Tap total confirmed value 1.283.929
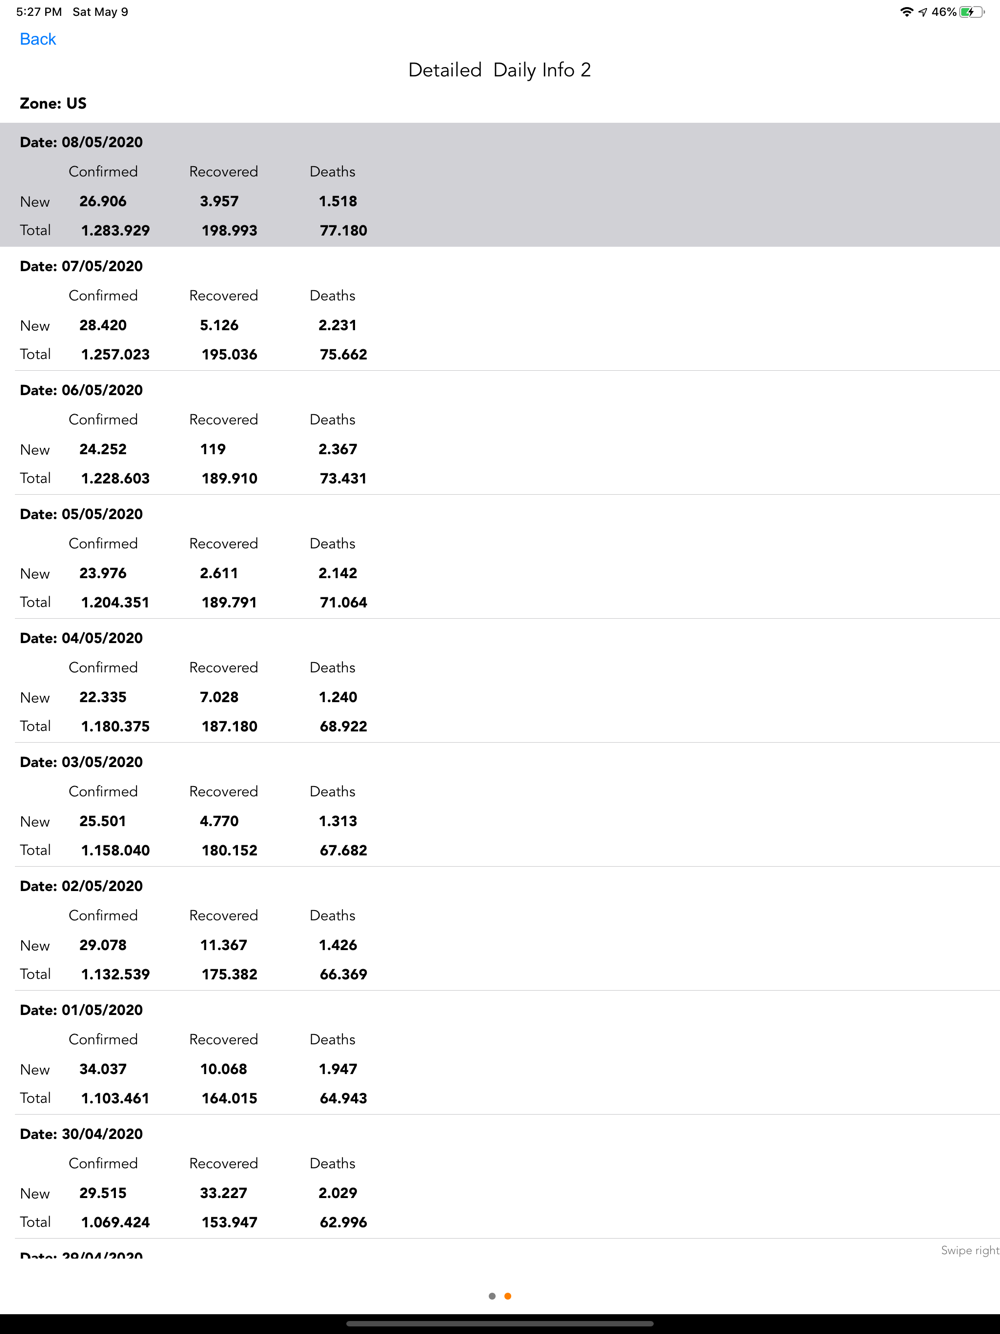 point(115,230)
